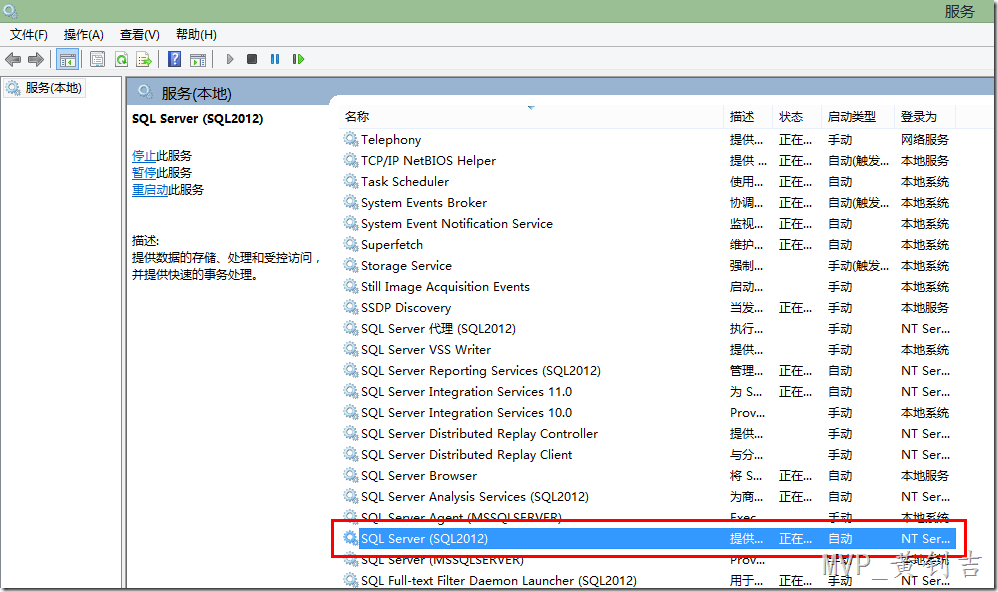Select the SQL Server Browser service
This screenshot has height=592, width=998.
tap(648, 476)
